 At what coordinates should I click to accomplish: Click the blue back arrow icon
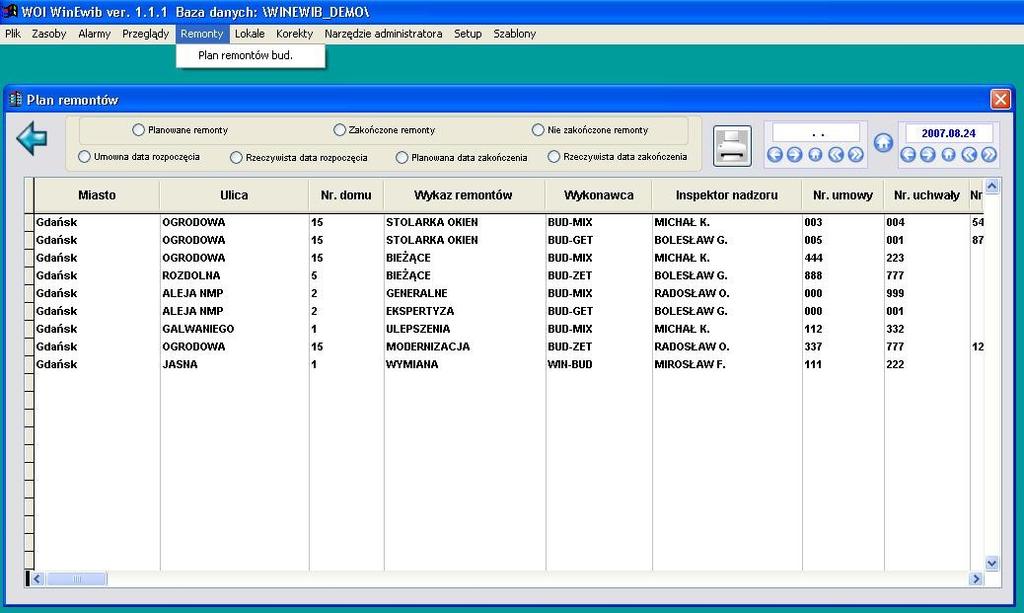[32, 138]
